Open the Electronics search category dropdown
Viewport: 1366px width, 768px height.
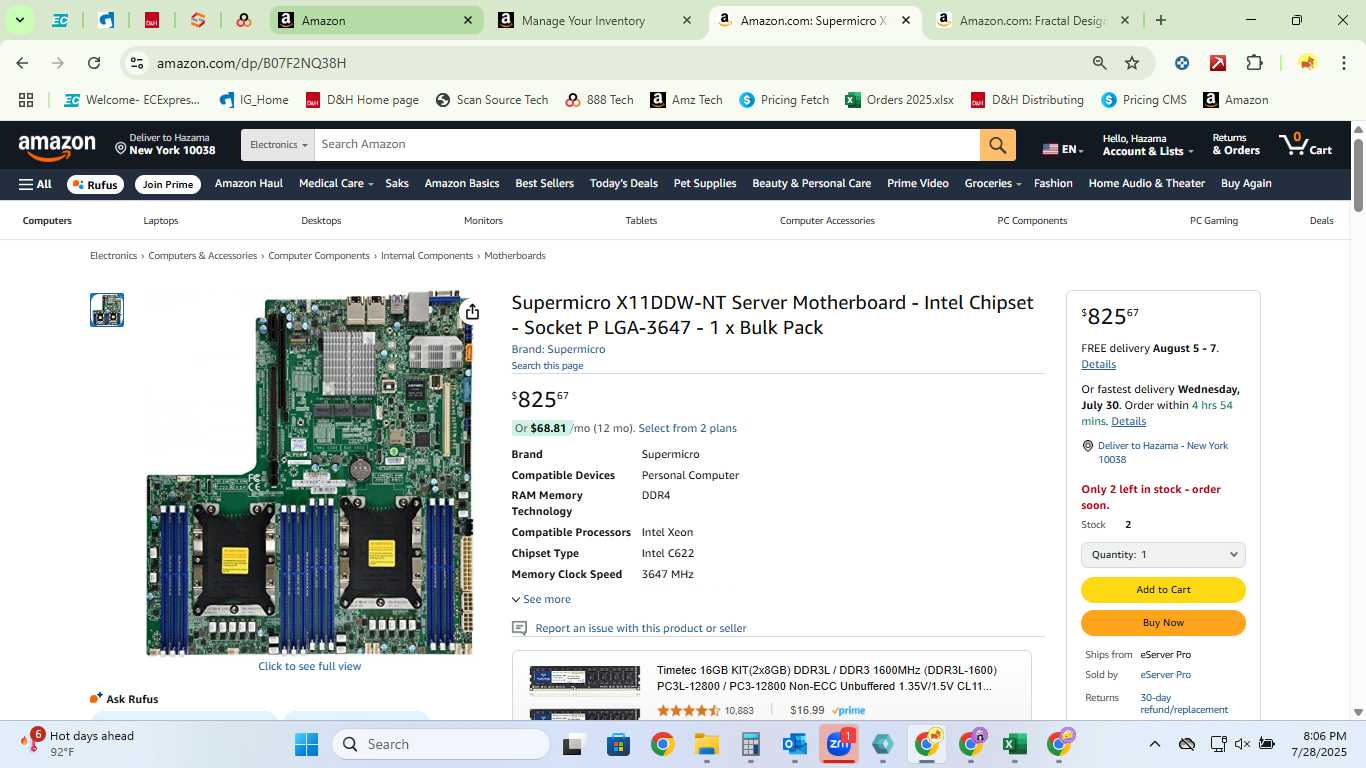pyautogui.click(x=278, y=145)
